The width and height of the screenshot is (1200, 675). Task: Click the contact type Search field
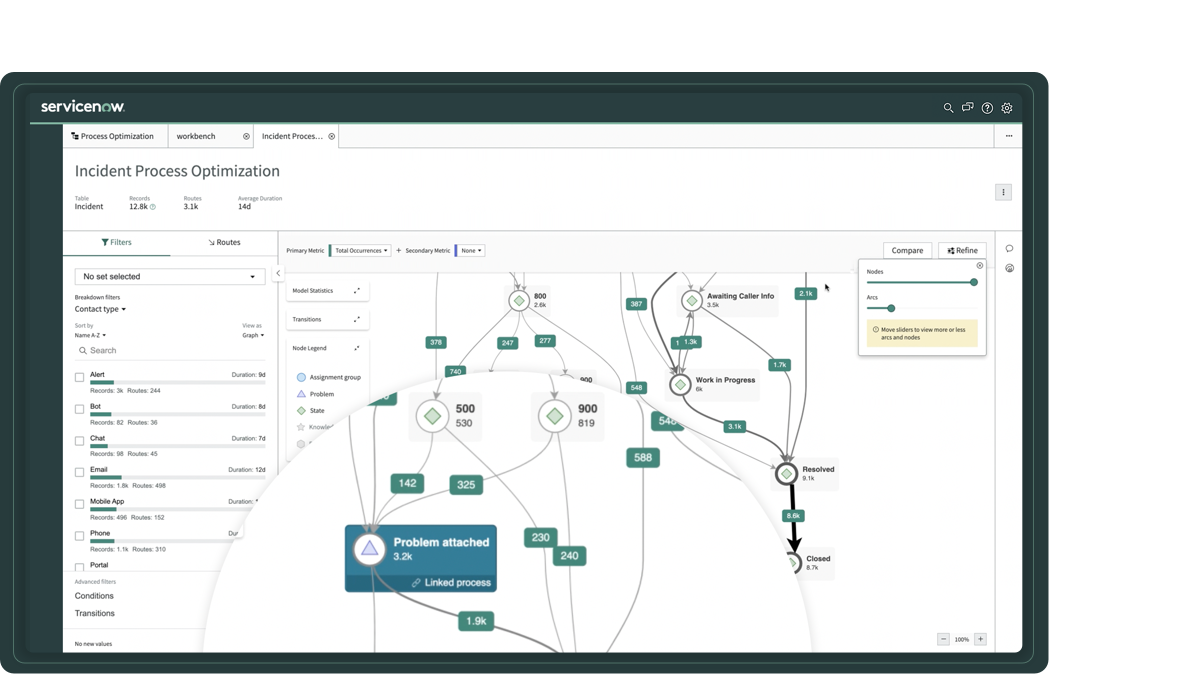click(170, 351)
